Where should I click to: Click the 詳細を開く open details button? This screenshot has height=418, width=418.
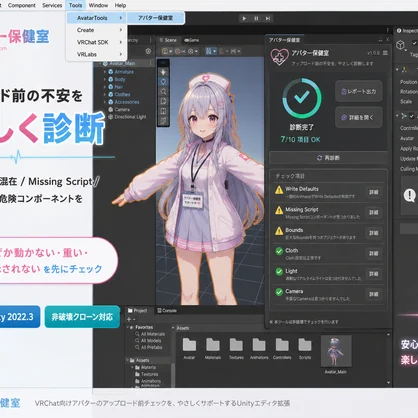pyautogui.click(x=359, y=117)
